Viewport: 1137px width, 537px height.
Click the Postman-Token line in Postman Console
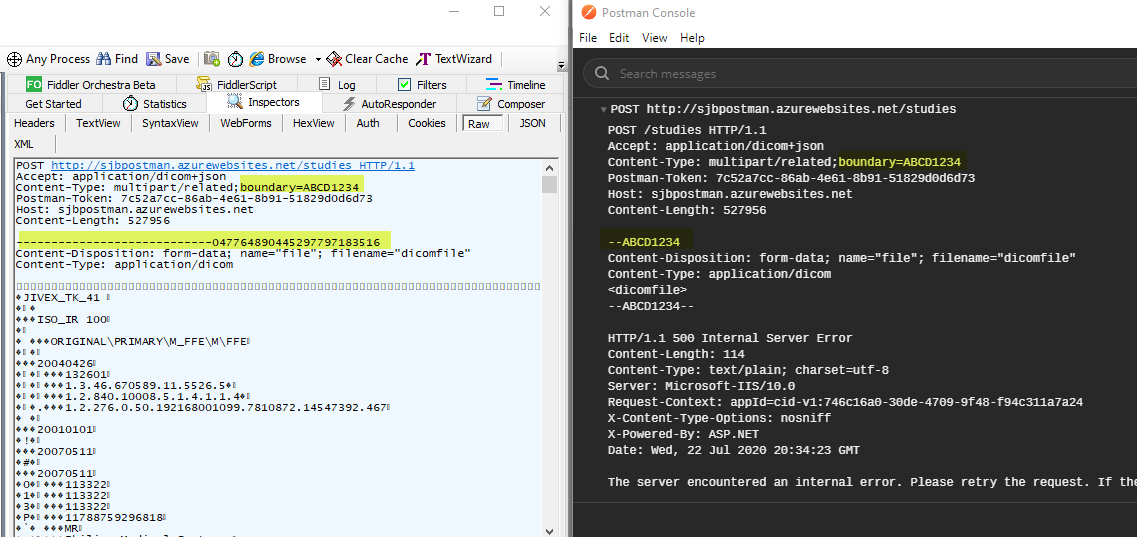click(x=791, y=178)
